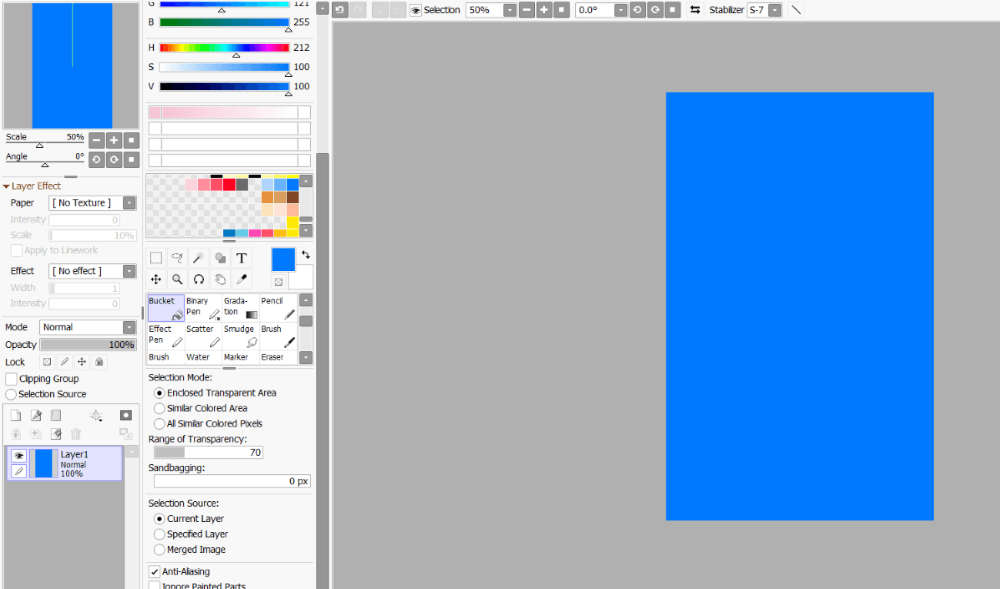The image size is (1000, 589).
Task: Hide Layer1 using its visibility eye
Action: click(x=19, y=454)
